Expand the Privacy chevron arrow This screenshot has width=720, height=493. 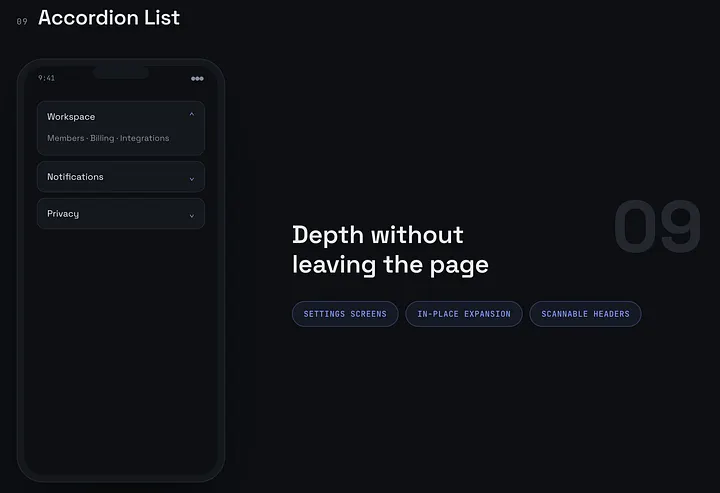pyautogui.click(x=192, y=216)
